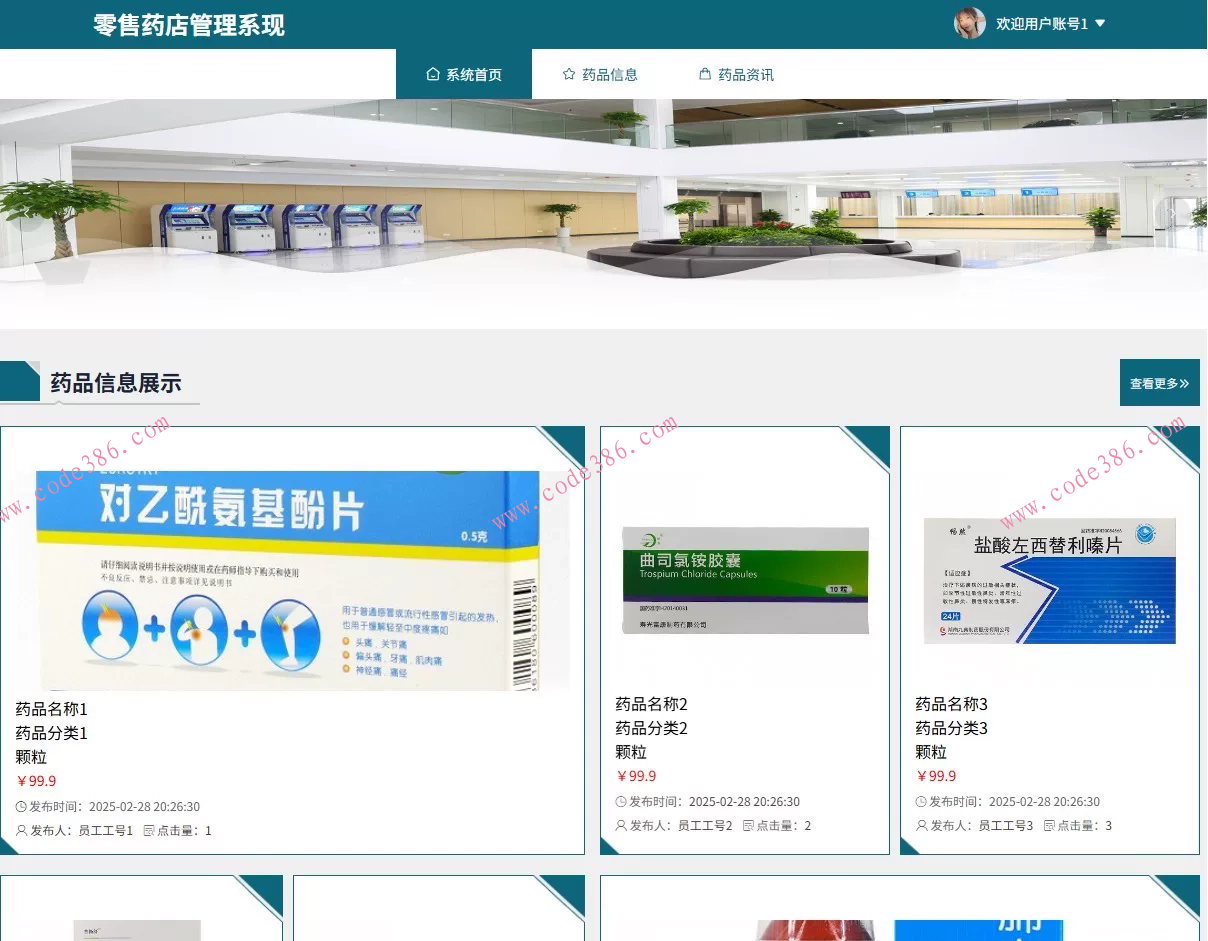Click the house icon beside 系统首页
Screen dimensions: 1208x941
tap(433, 73)
